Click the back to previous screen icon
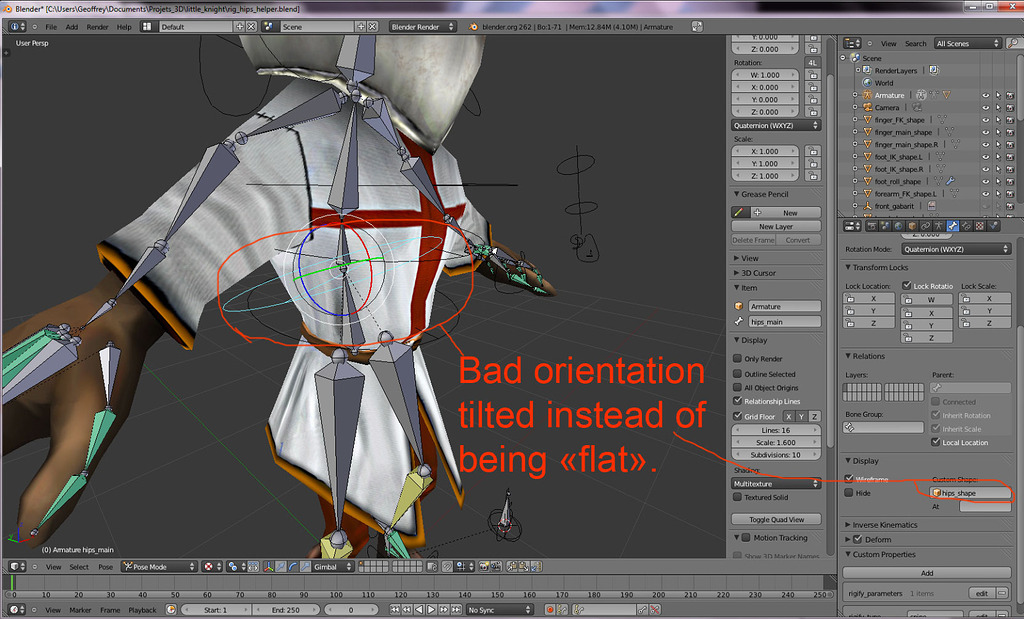1024x619 pixels. pyautogui.click(x=697, y=27)
